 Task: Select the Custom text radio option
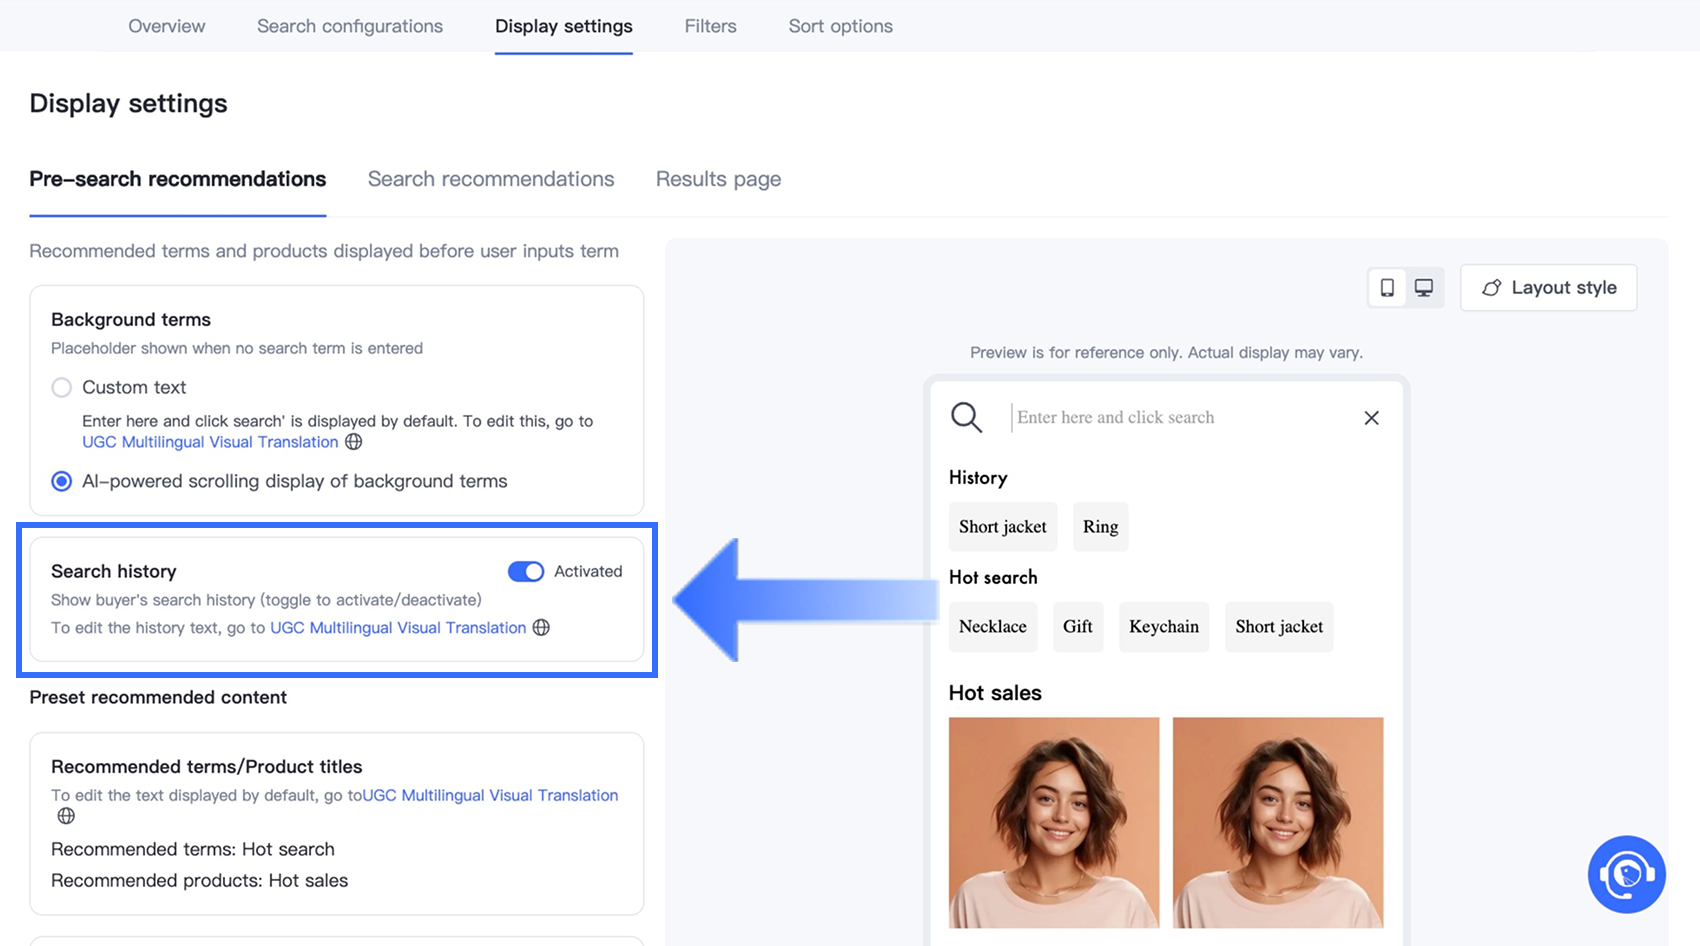[x=62, y=387]
